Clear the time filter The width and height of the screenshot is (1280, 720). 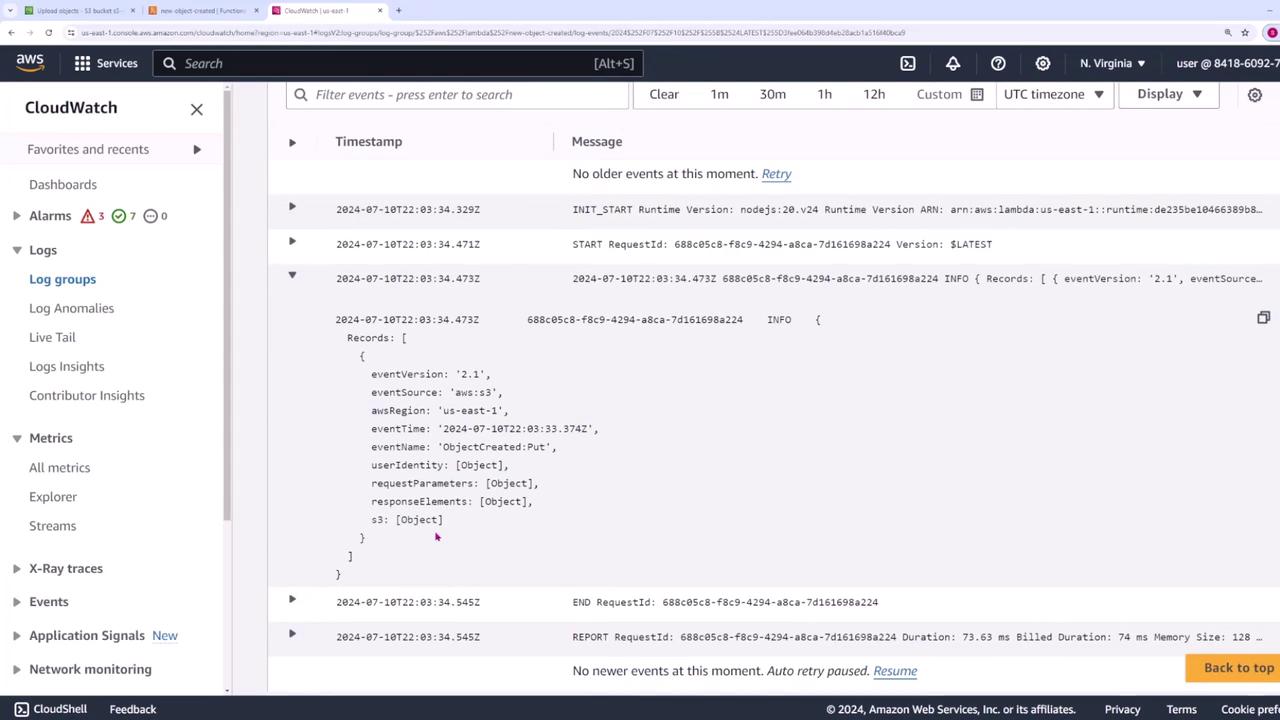(x=664, y=94)
